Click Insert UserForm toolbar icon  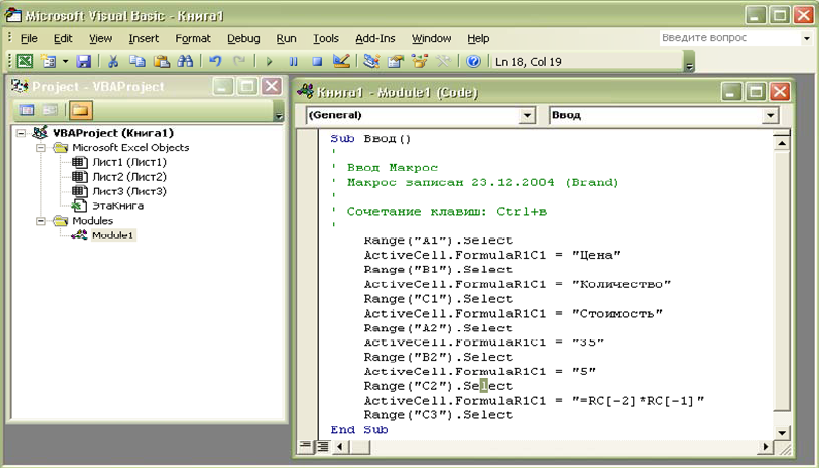pos(49,62)
